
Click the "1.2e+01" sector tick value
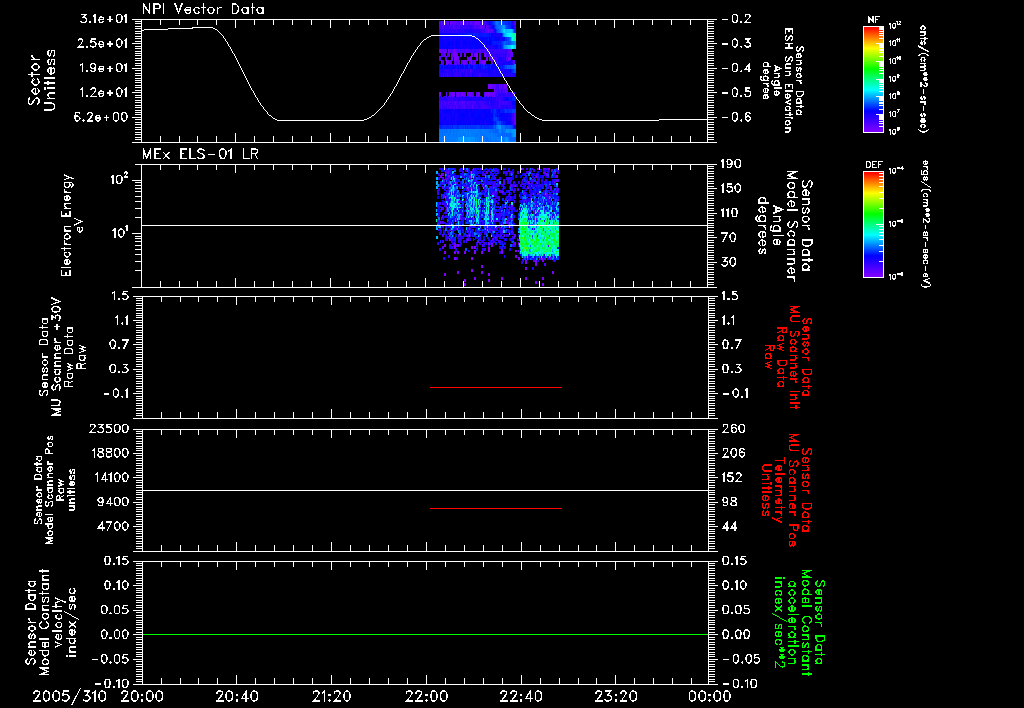(x=105, y=93)
